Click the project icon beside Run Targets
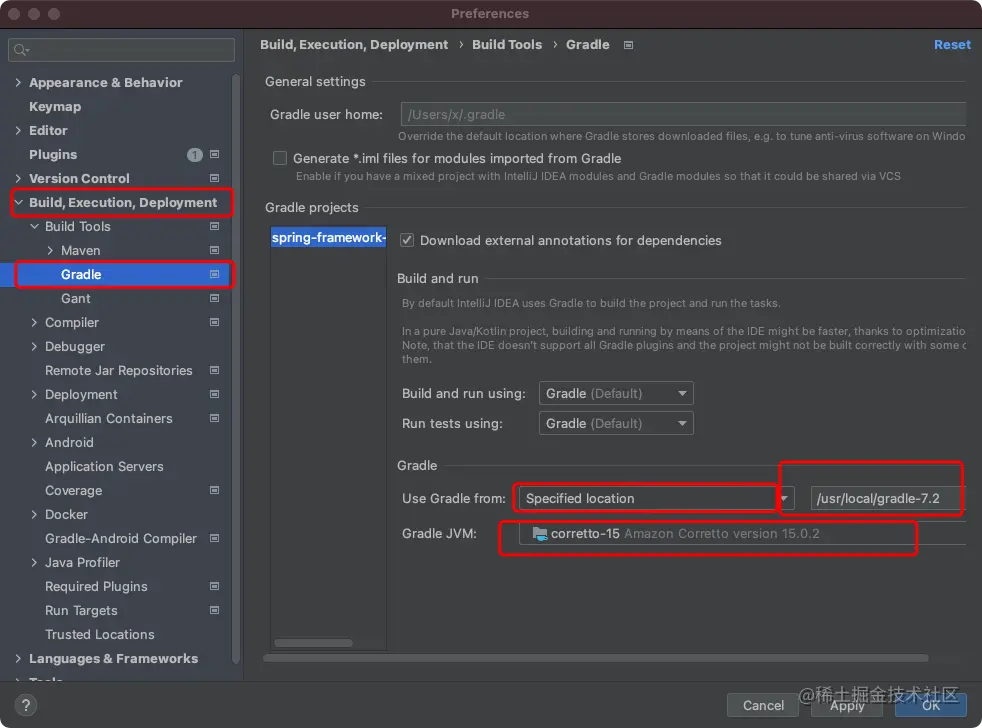The image size is (982, 728). 214,610
